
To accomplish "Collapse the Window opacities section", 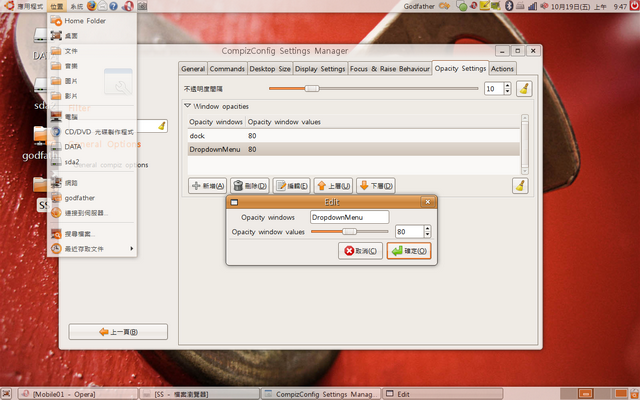I will pos(187,106).
